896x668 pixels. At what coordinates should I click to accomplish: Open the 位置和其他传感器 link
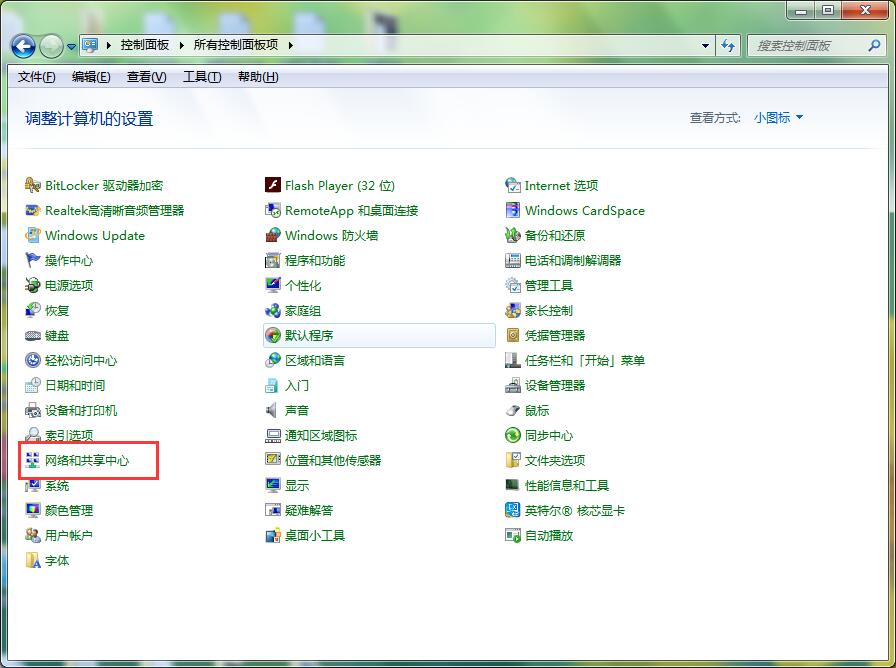(333, 461)
